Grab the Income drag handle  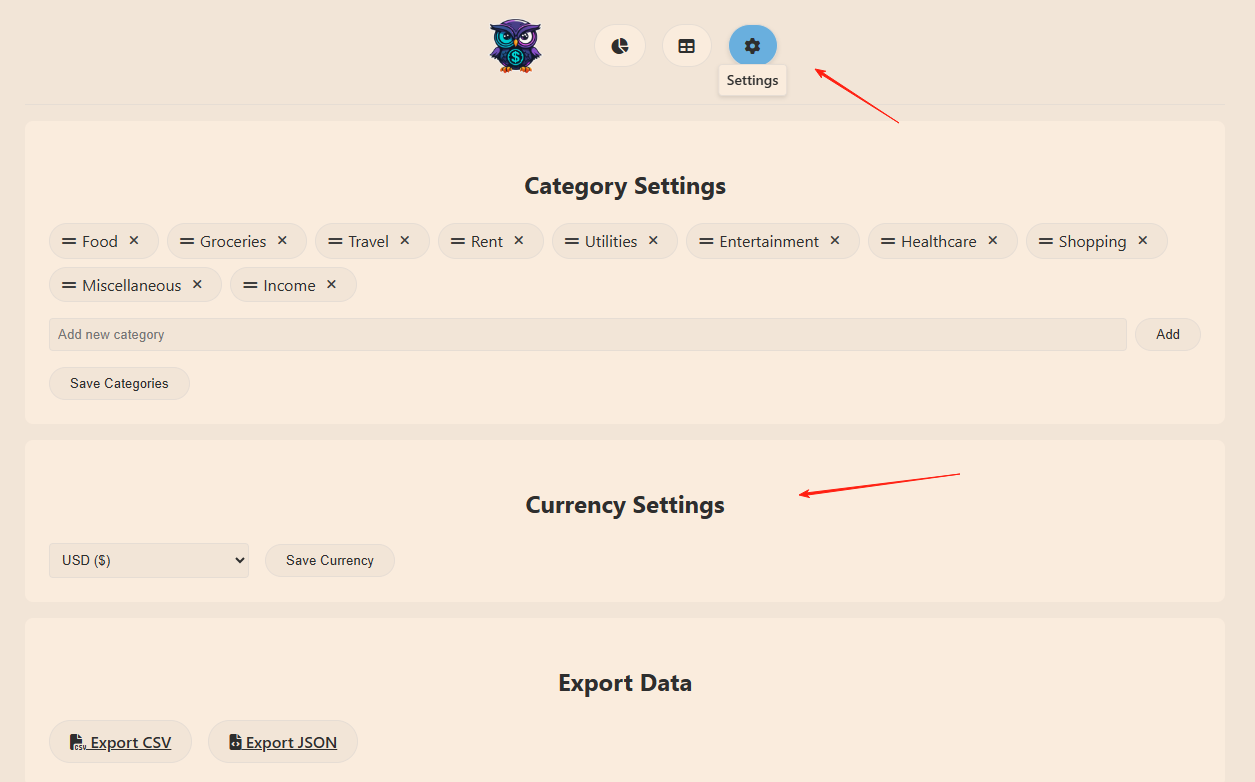250,286
